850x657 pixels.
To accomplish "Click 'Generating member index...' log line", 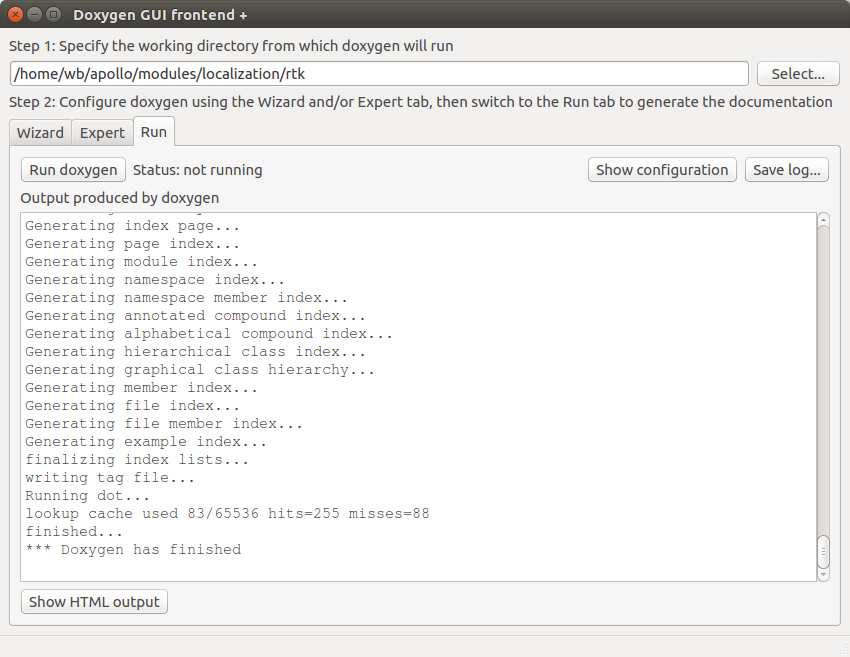I will click(141, 388).
